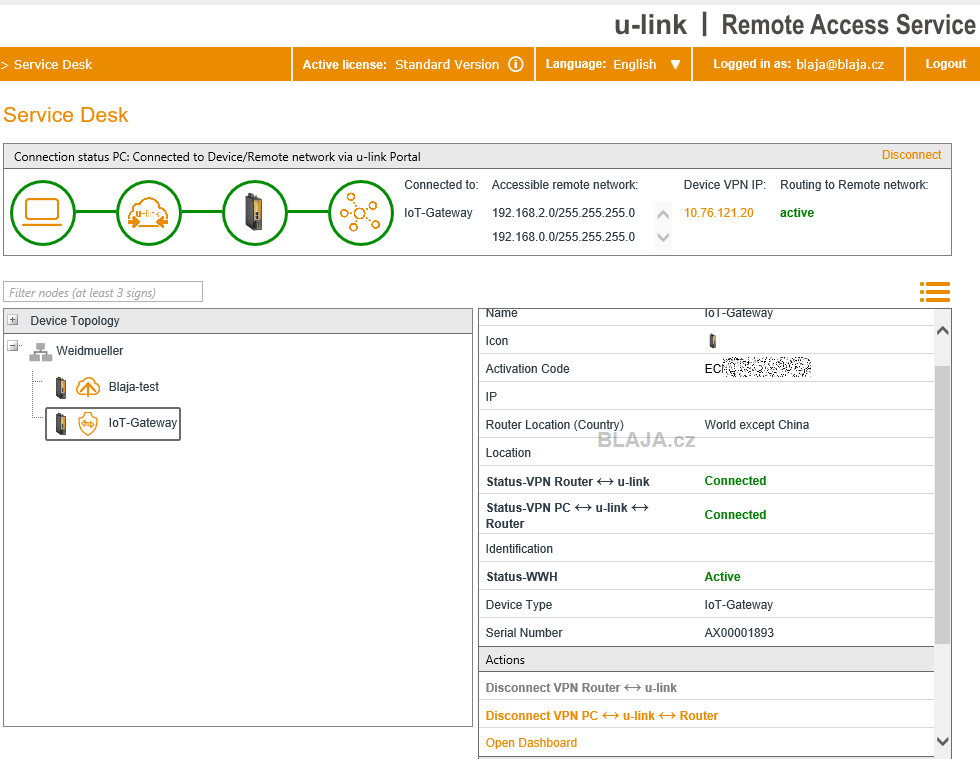Log out using the Logout button

(x=945, y=64)
